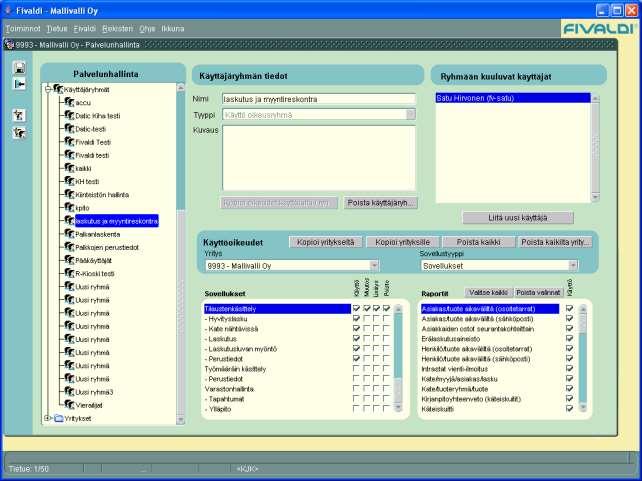
Task: Open the Fivaldi menu
Action: tap(85, 29)
